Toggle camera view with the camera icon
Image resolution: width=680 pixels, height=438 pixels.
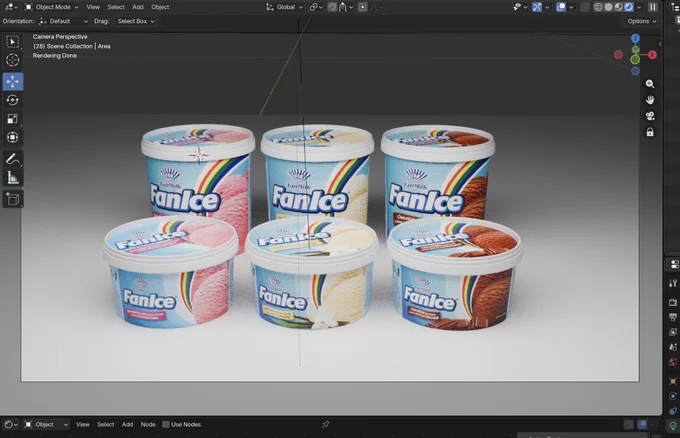(x=650, y=116)
